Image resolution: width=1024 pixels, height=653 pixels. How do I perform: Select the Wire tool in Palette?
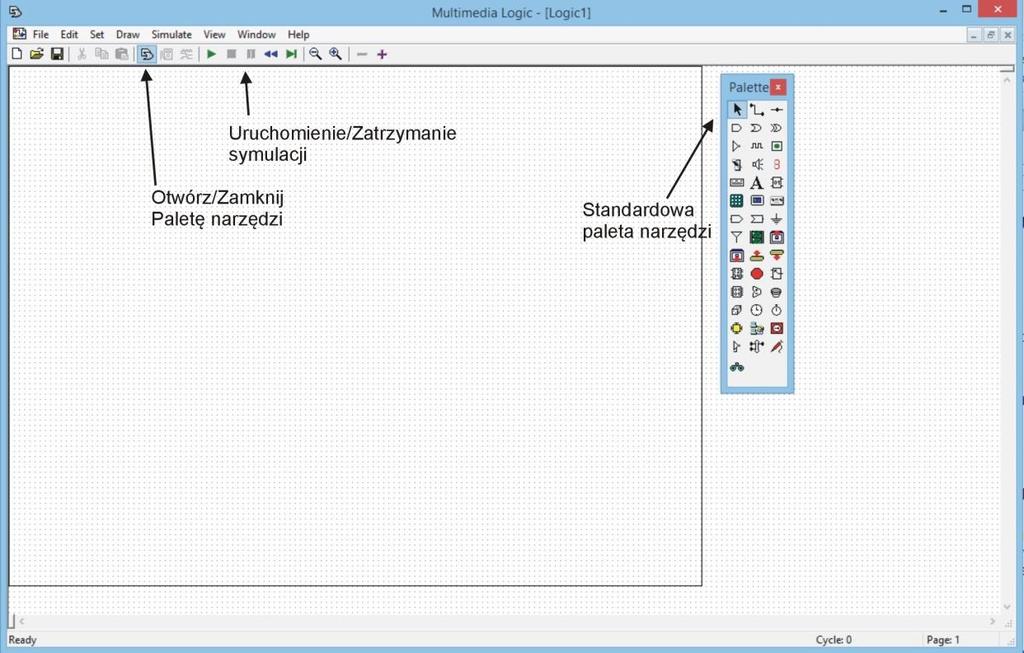756,110
